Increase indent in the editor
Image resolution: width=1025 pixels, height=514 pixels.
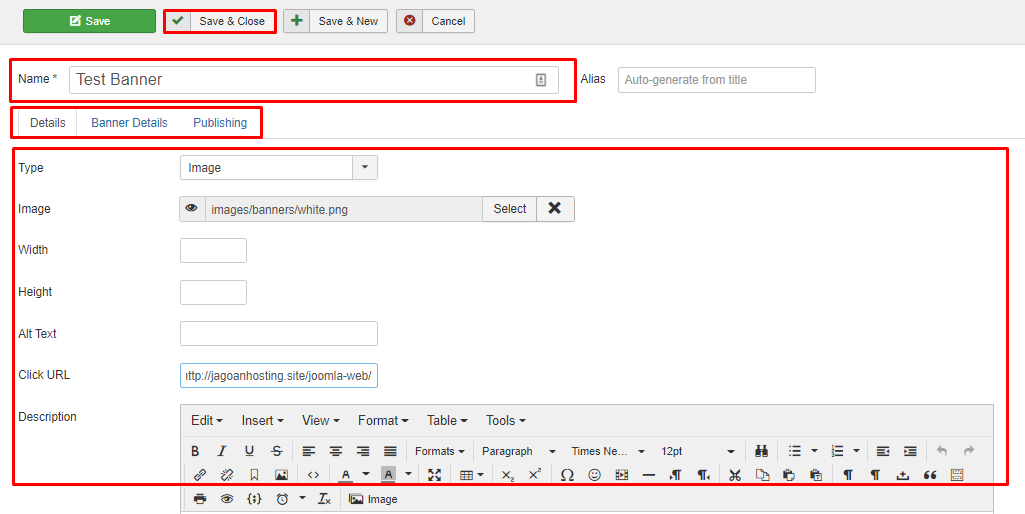click(x=910, y=451)
